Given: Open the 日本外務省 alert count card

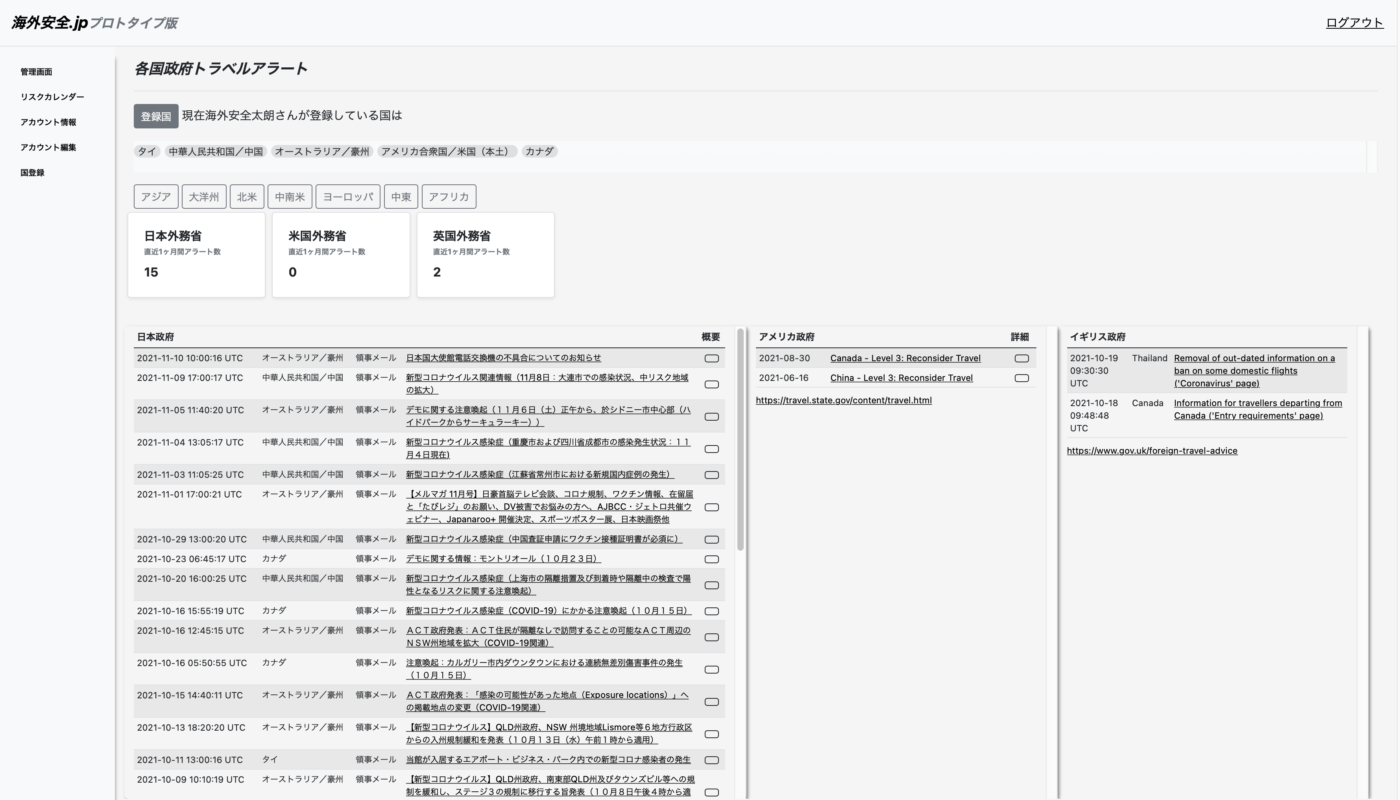Looking at the screenshot, I should click(x=197, y=254).
